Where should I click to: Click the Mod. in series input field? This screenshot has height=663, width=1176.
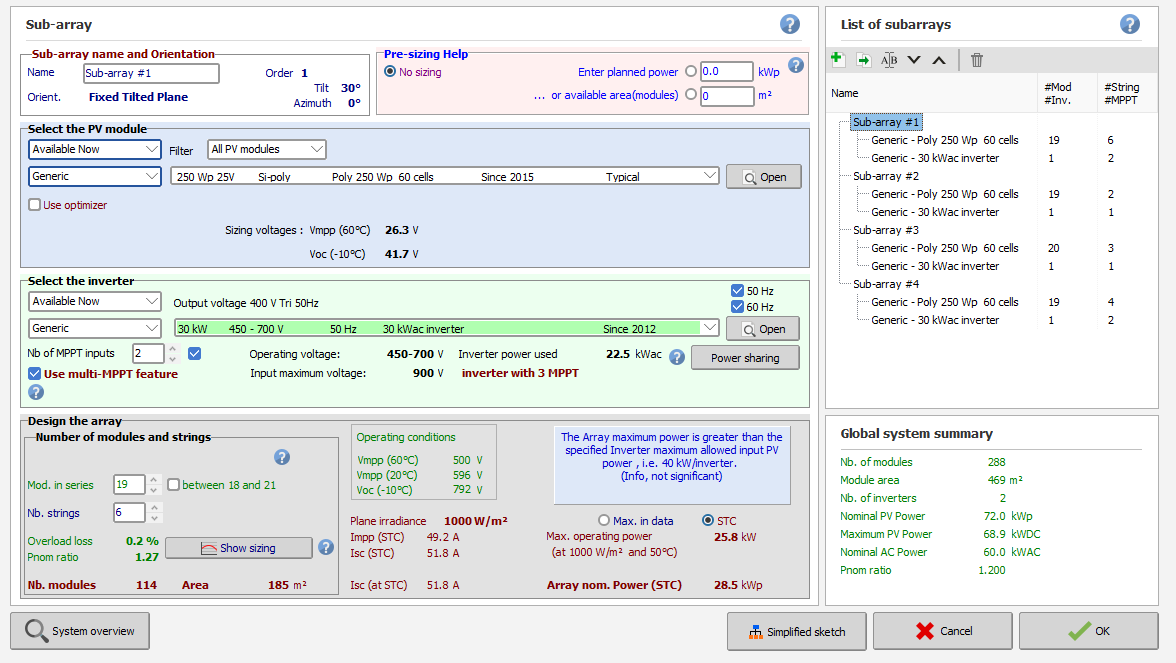(129, 484)
